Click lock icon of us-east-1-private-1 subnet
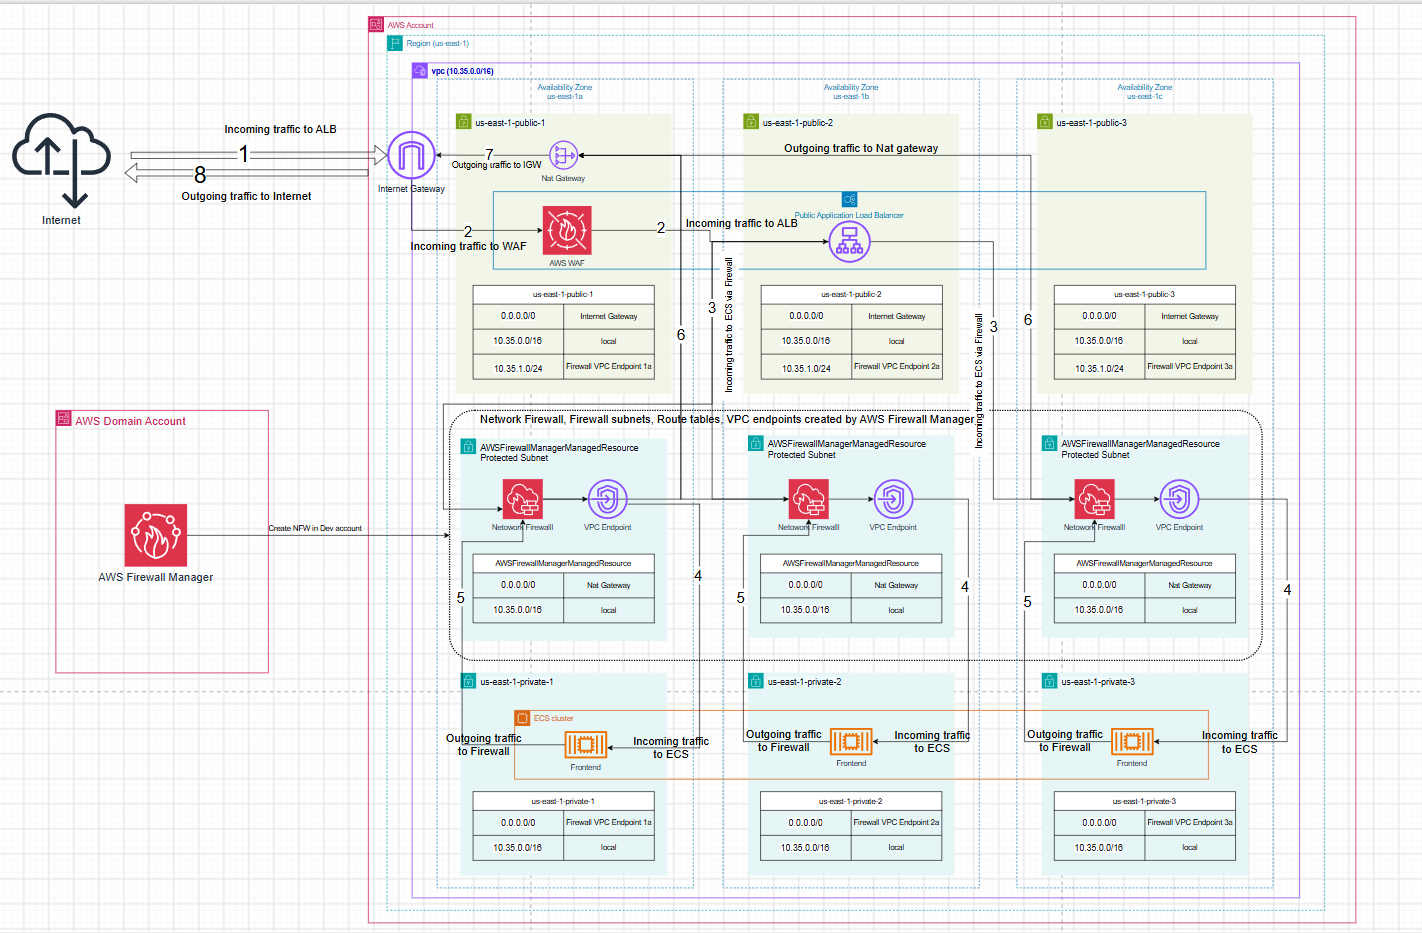 tap(468, 681)
